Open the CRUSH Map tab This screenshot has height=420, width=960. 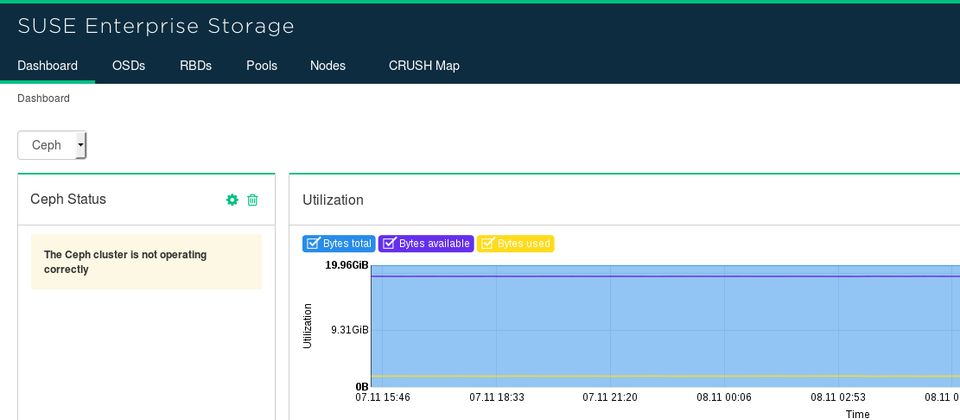pos(424,66)
